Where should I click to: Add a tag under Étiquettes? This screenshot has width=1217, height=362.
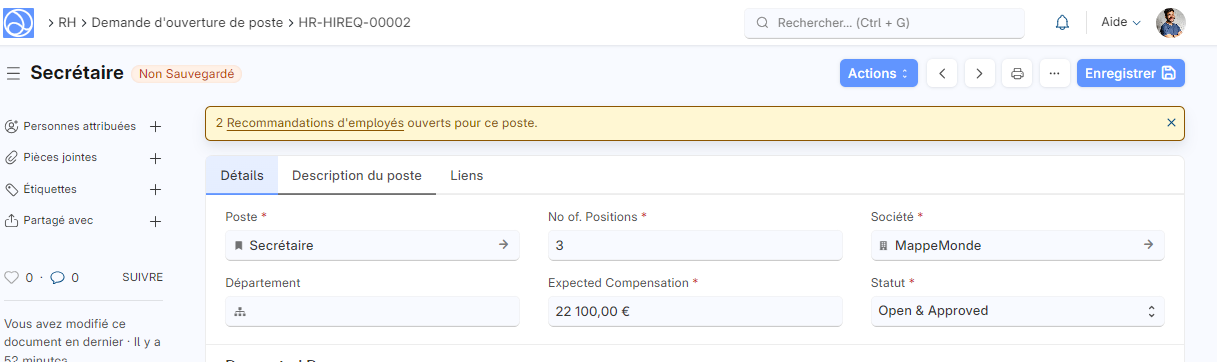click(x=155, y=190)
